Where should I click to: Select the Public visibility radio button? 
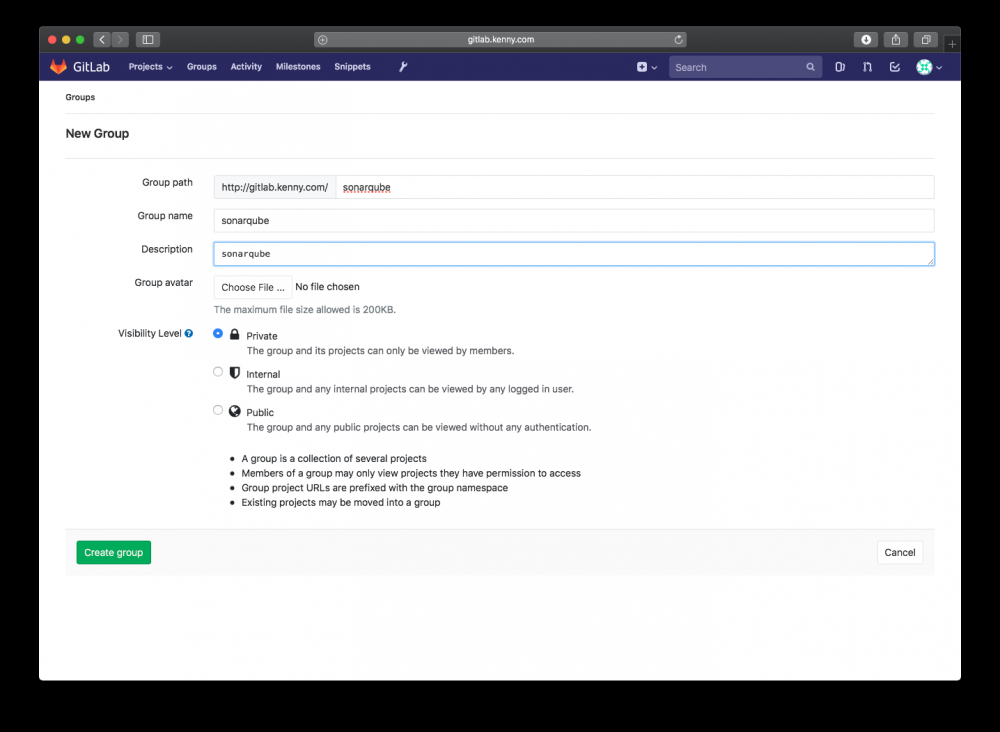coord(218,410)
